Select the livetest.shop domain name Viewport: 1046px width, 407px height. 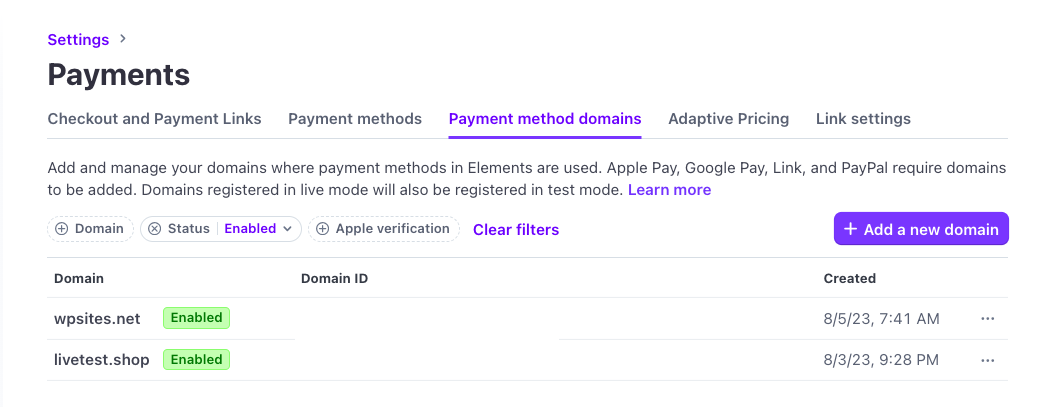tap(102, 360)
